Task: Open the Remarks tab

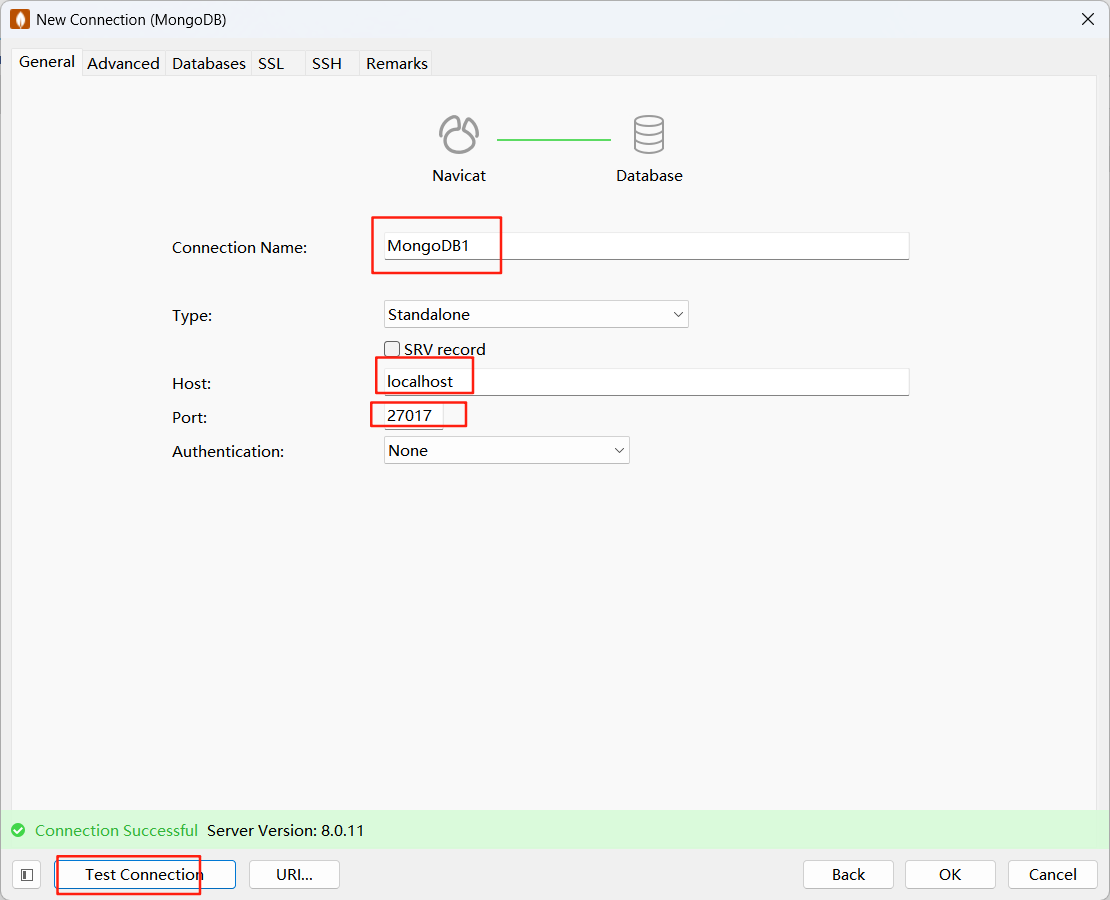Action: pyautogui.click(x=396, y=64)
